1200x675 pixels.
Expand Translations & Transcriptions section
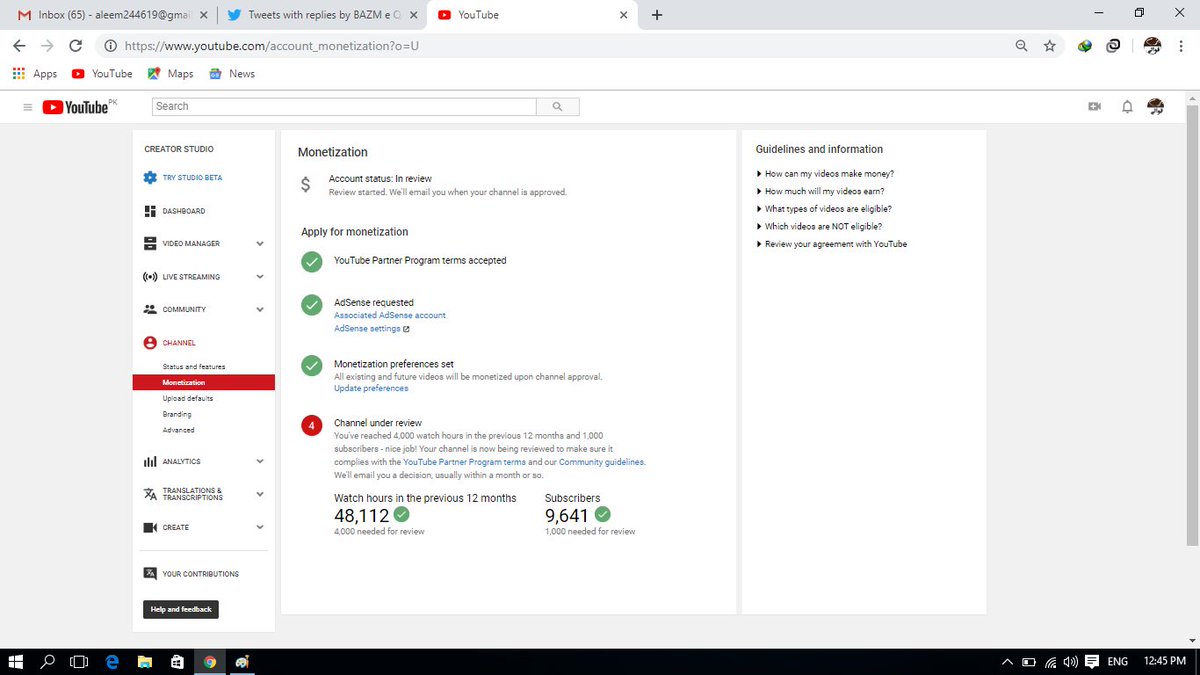tap(260, 494)
